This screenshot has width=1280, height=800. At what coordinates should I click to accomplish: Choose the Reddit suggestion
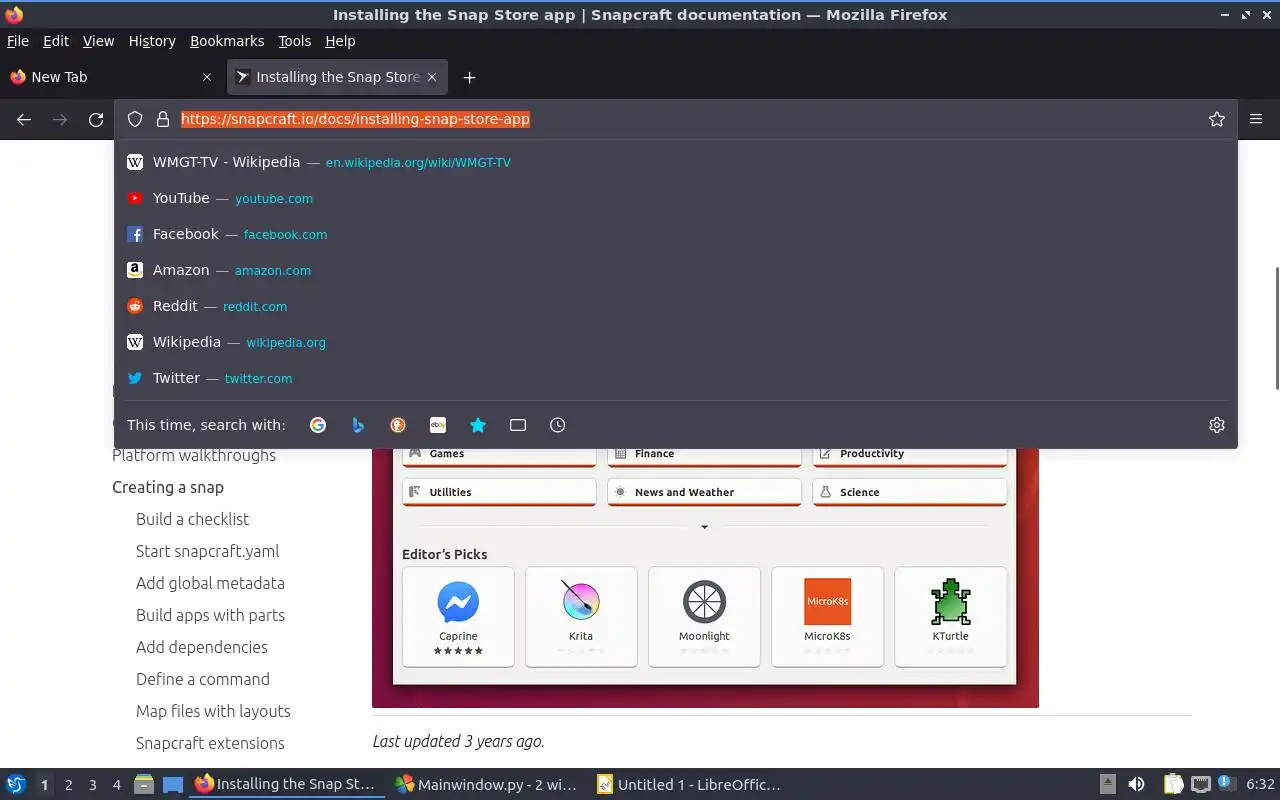(676, 306)
